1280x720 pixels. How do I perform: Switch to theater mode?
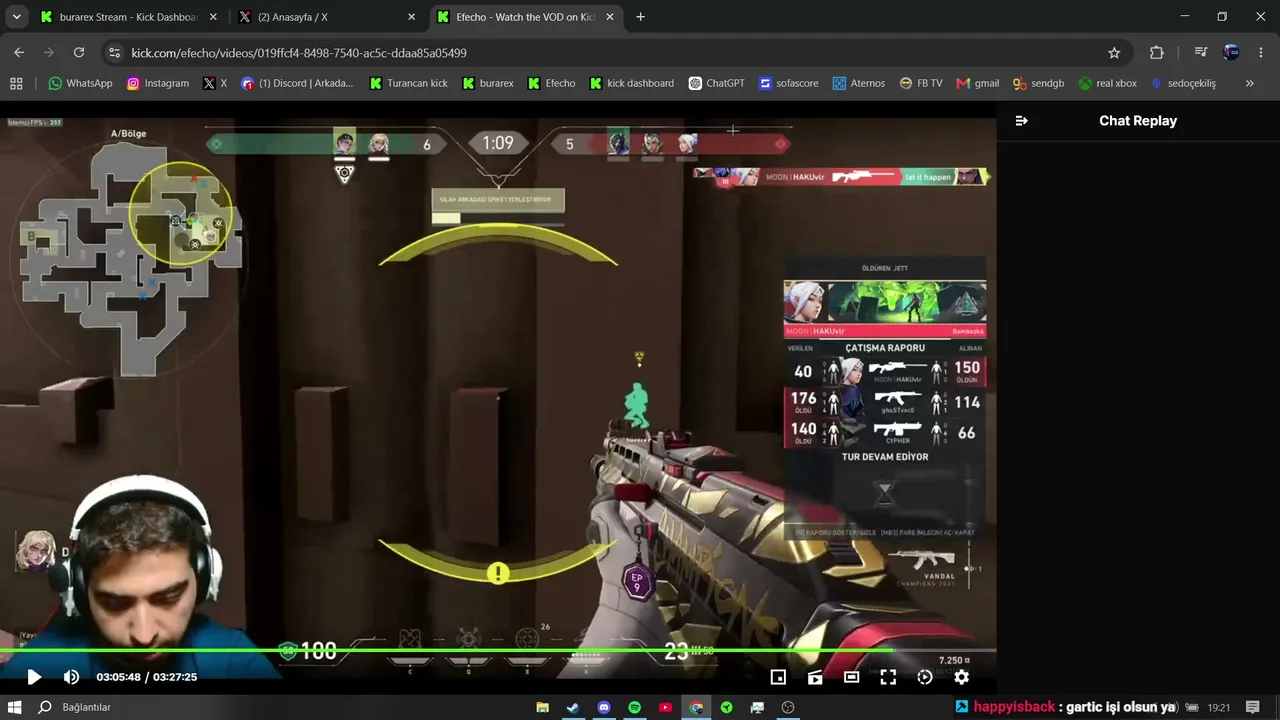coord(851,677)
